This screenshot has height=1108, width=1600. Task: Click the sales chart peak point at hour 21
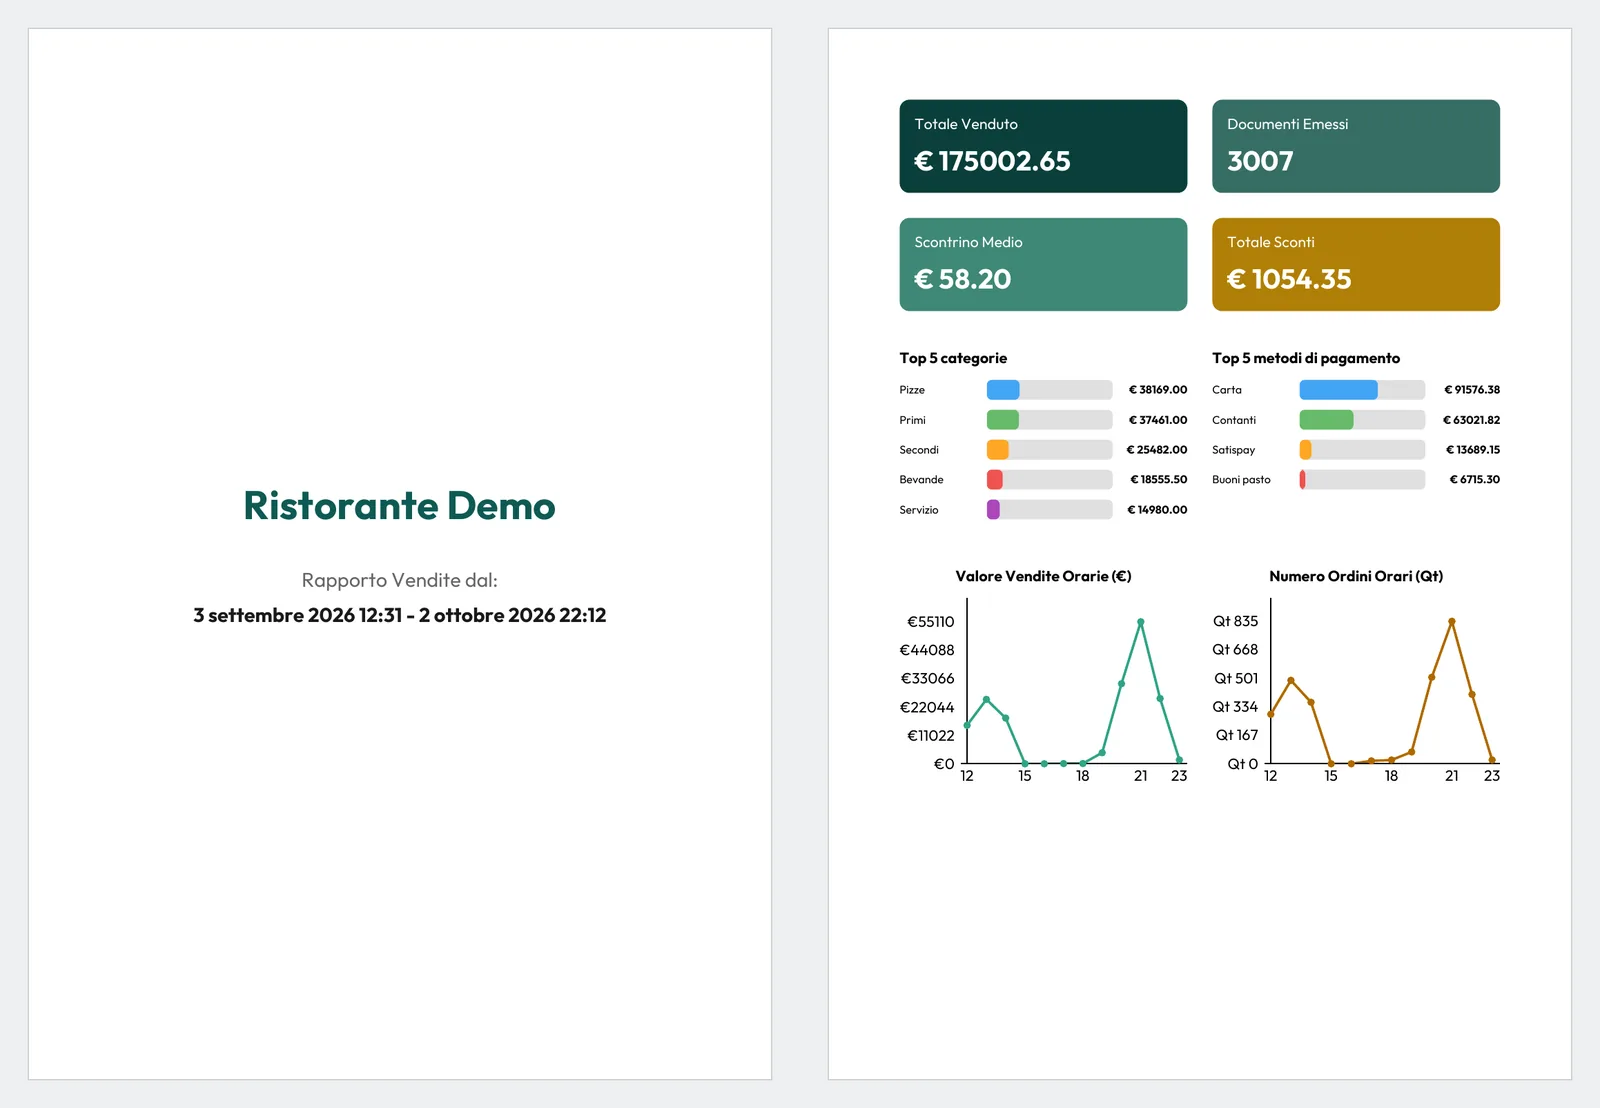(x=1140, y=622)
